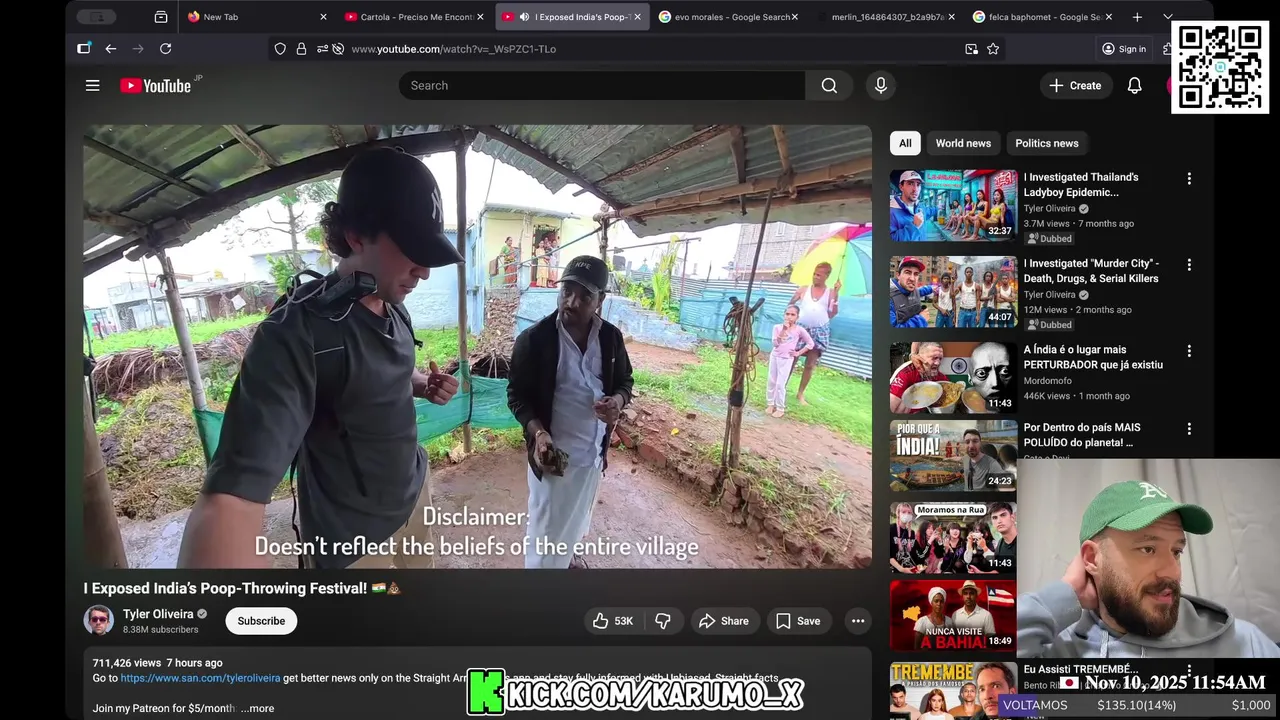Open YouTube notifications bell
This screenshot has height=720, width=1280.
pyautogui.click(x=1134, y=86)
